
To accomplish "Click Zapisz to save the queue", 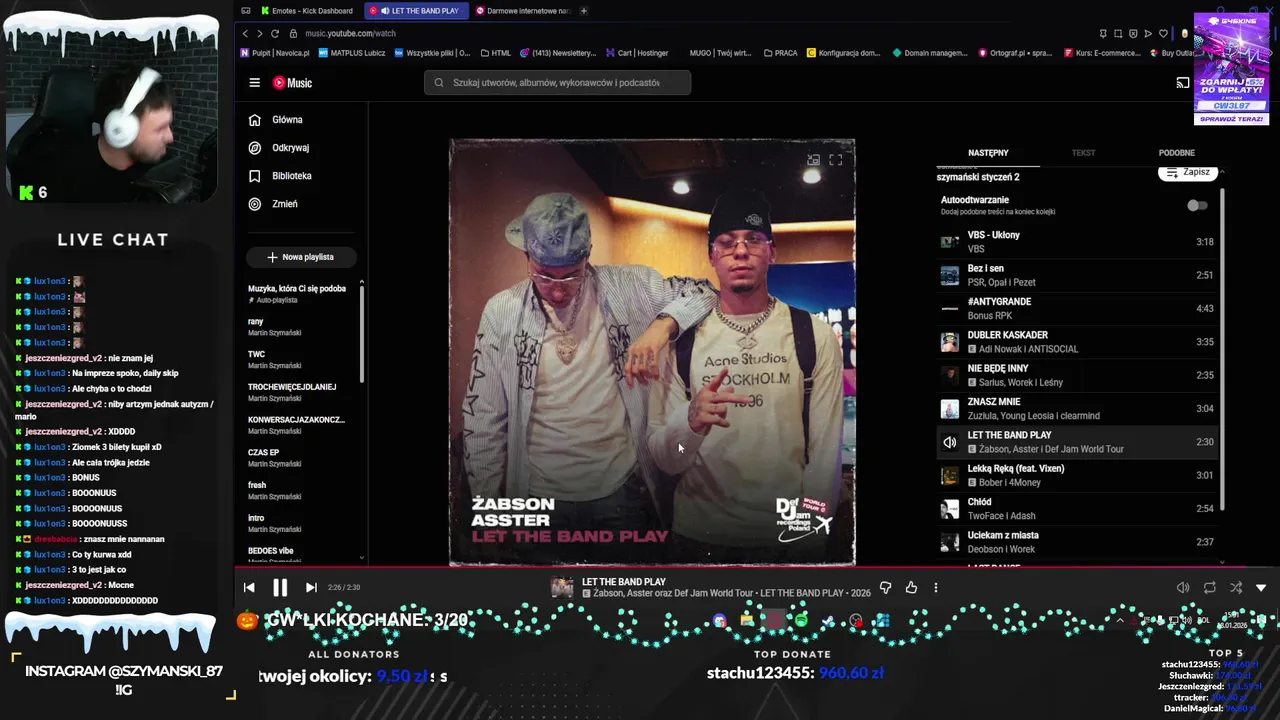I will pyautogui.click(x=1187, y=173).
